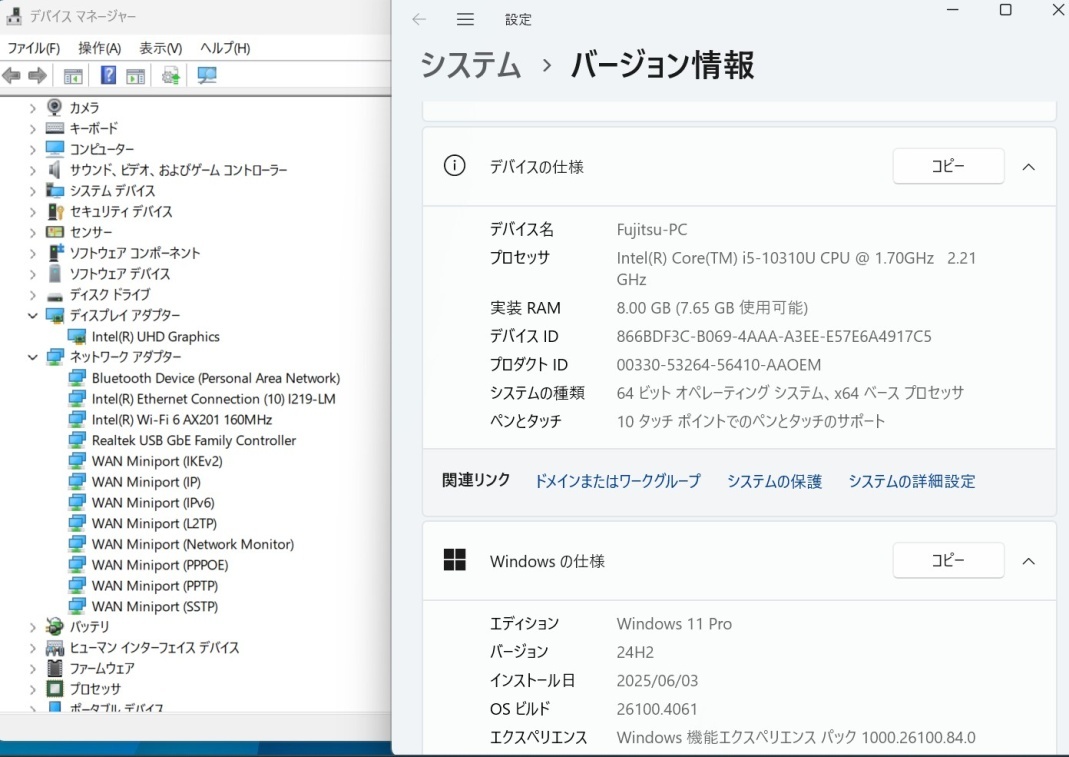Expand the カメラ tree node
Screen dimensions: 1069x757
[x=32, y=108]
